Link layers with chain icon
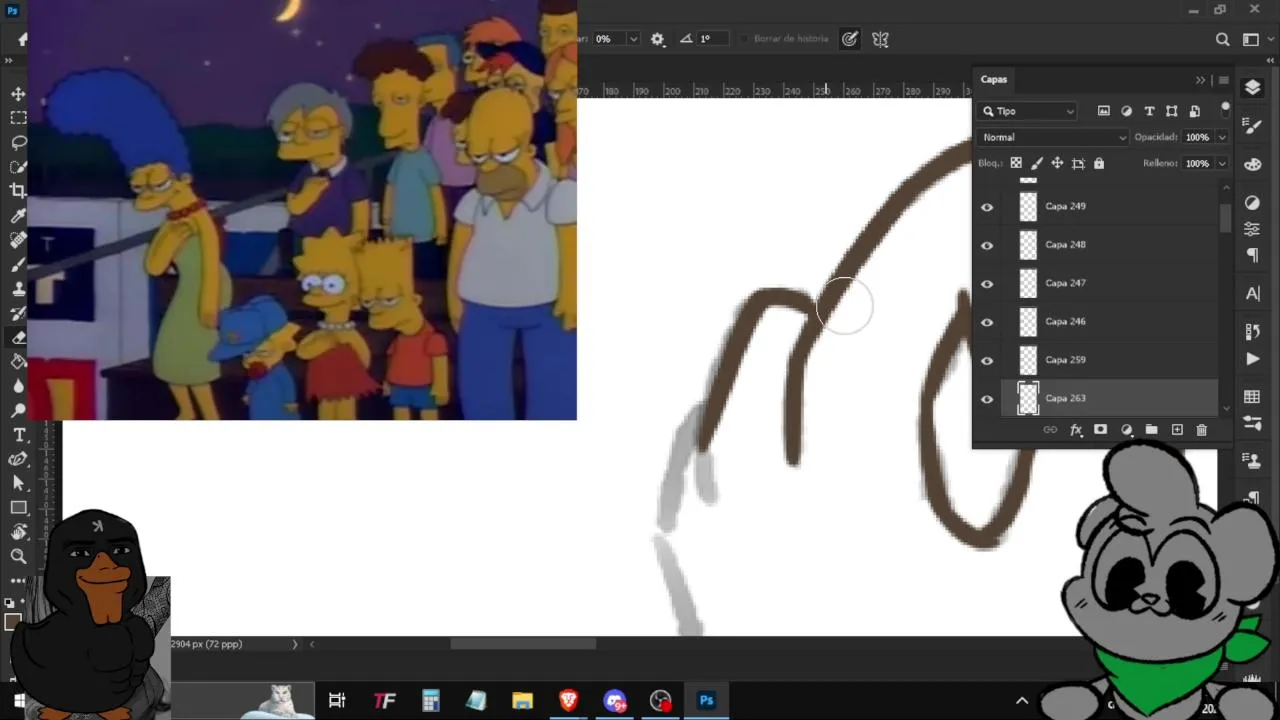 point(1050,430)
